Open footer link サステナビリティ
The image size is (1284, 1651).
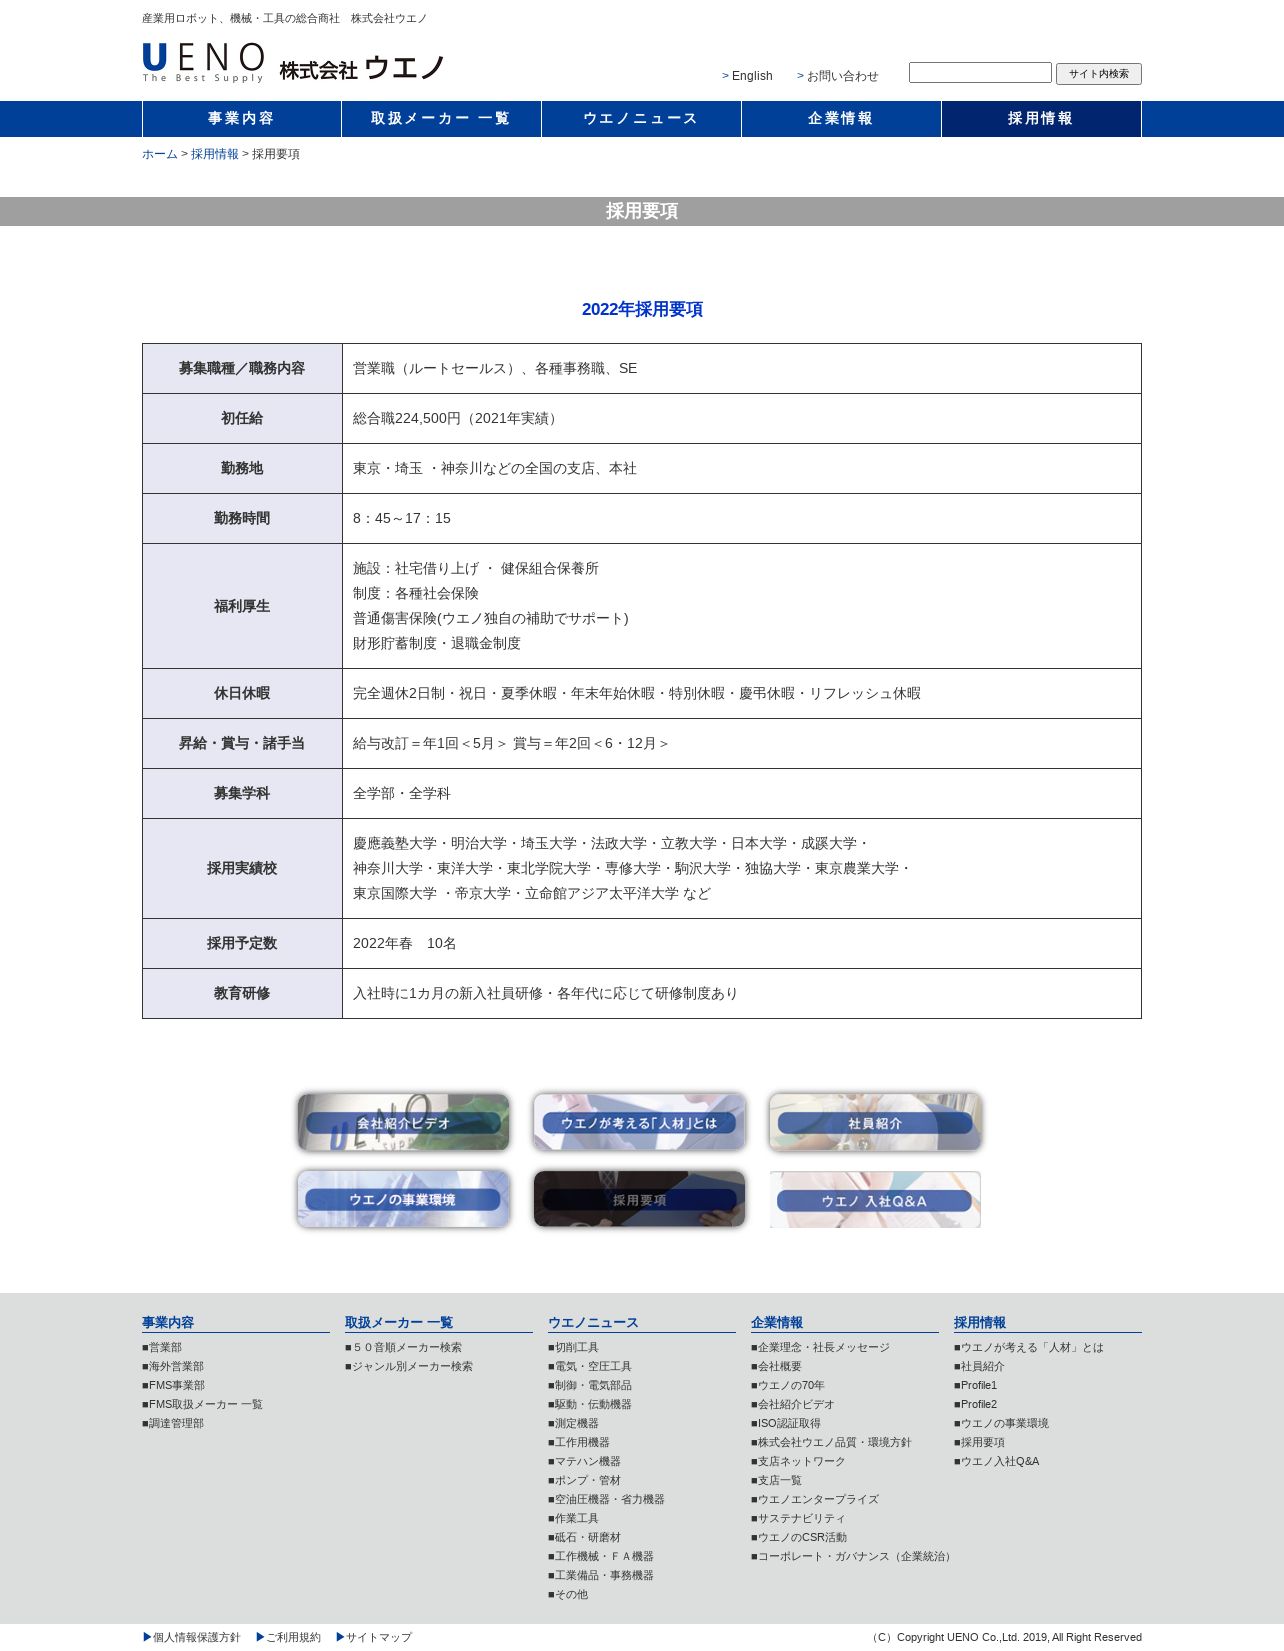798,1519
